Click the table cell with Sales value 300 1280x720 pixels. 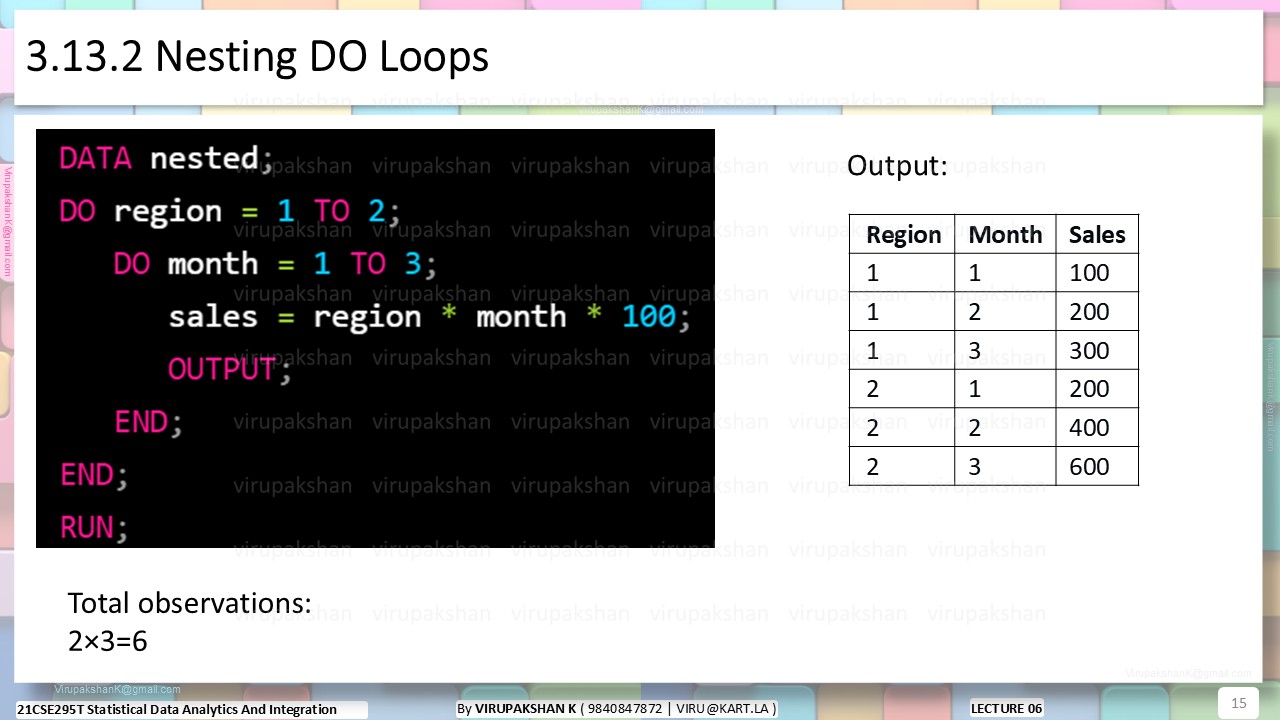[1097, 350]
